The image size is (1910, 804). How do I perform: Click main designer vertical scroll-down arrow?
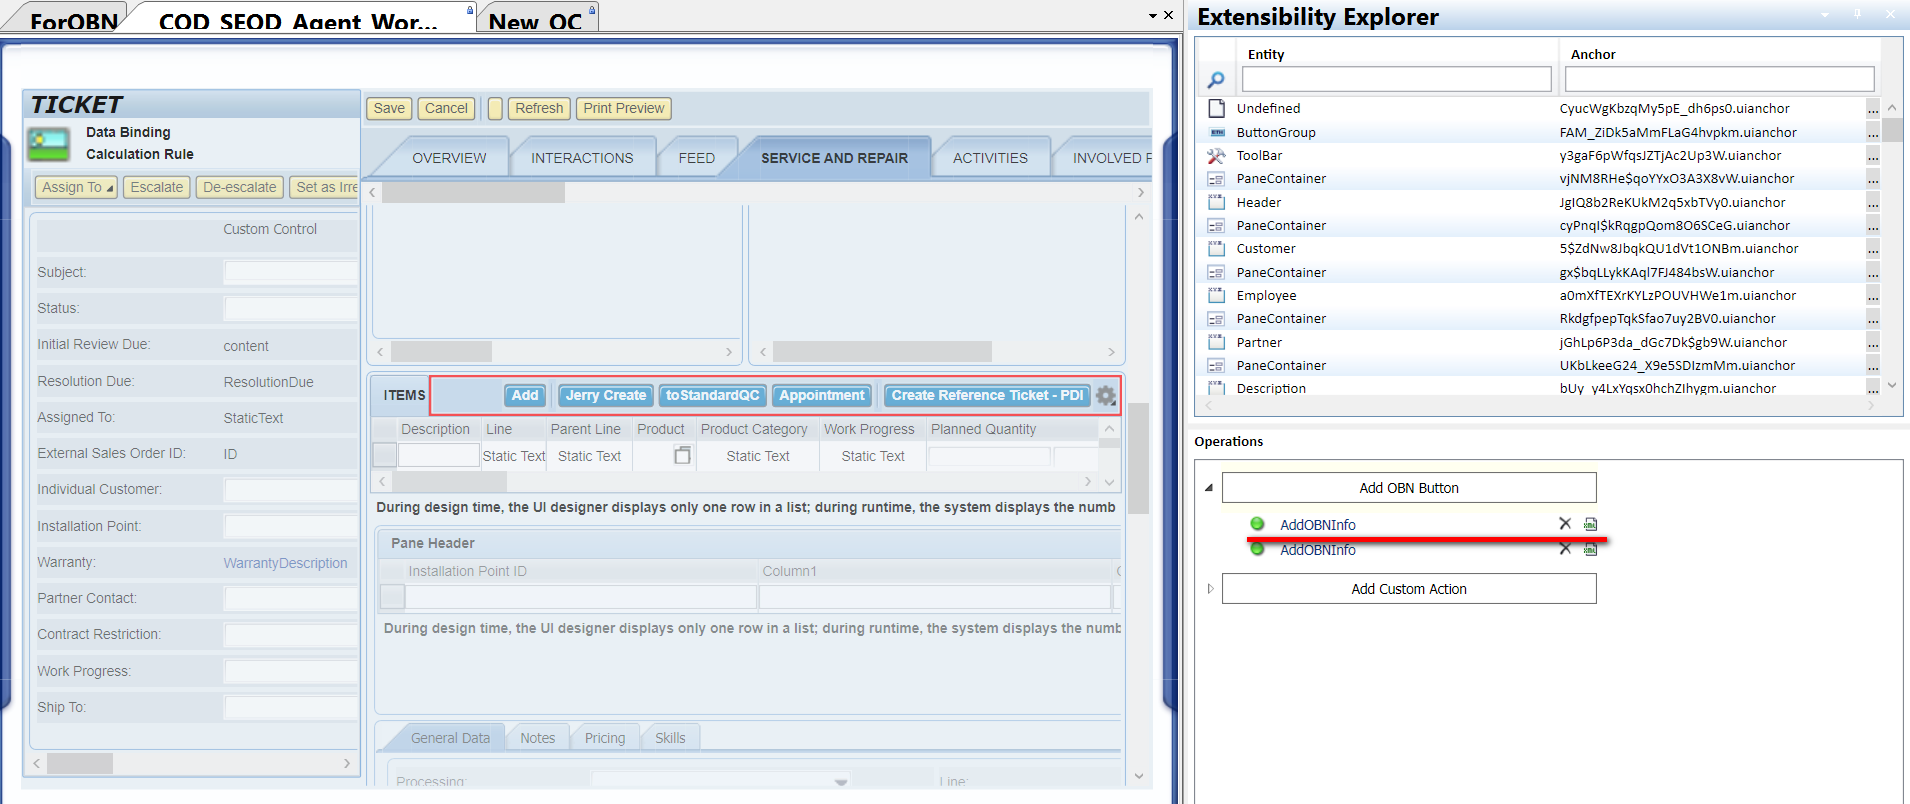click(x=1139, y=776)
